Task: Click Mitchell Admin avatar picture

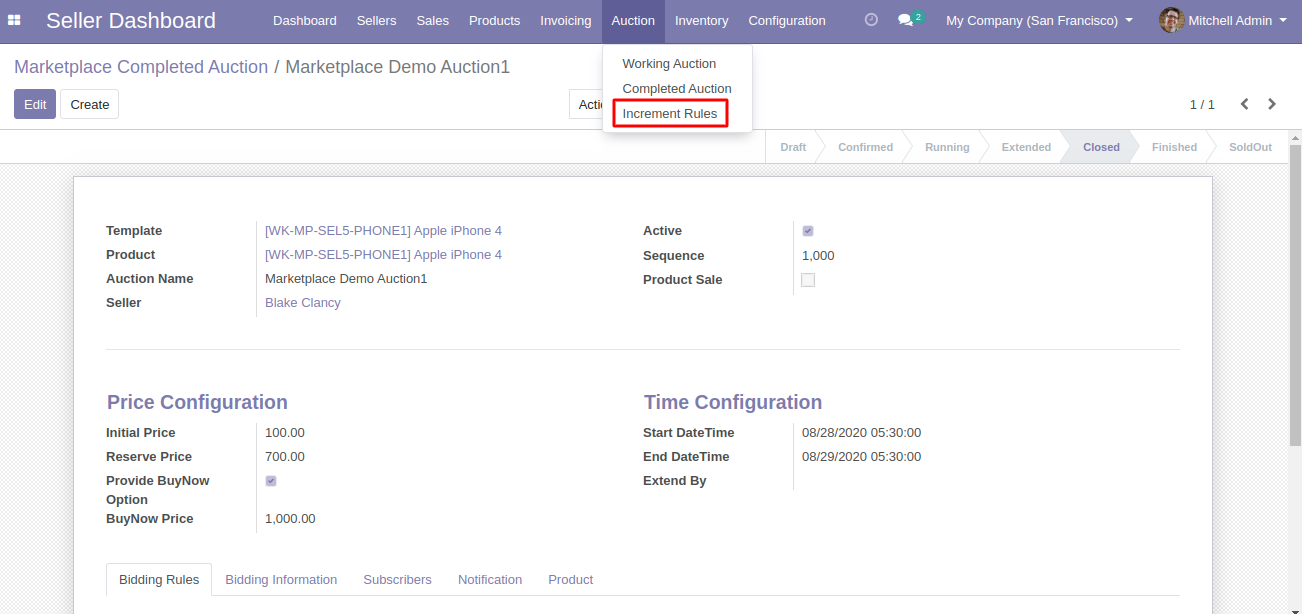Action: coord(1171,20)
